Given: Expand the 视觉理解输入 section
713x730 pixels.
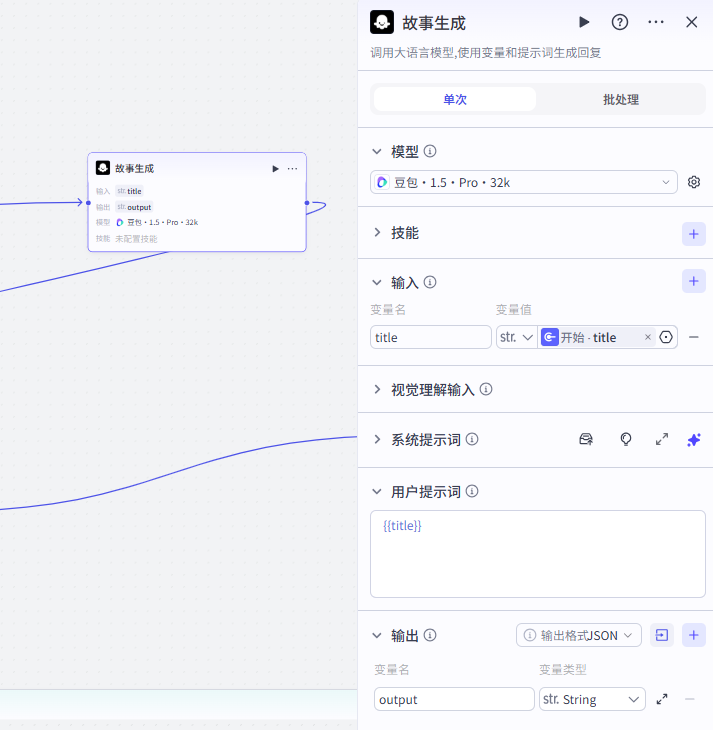Looking at the screenshot, I should point(377,389).
